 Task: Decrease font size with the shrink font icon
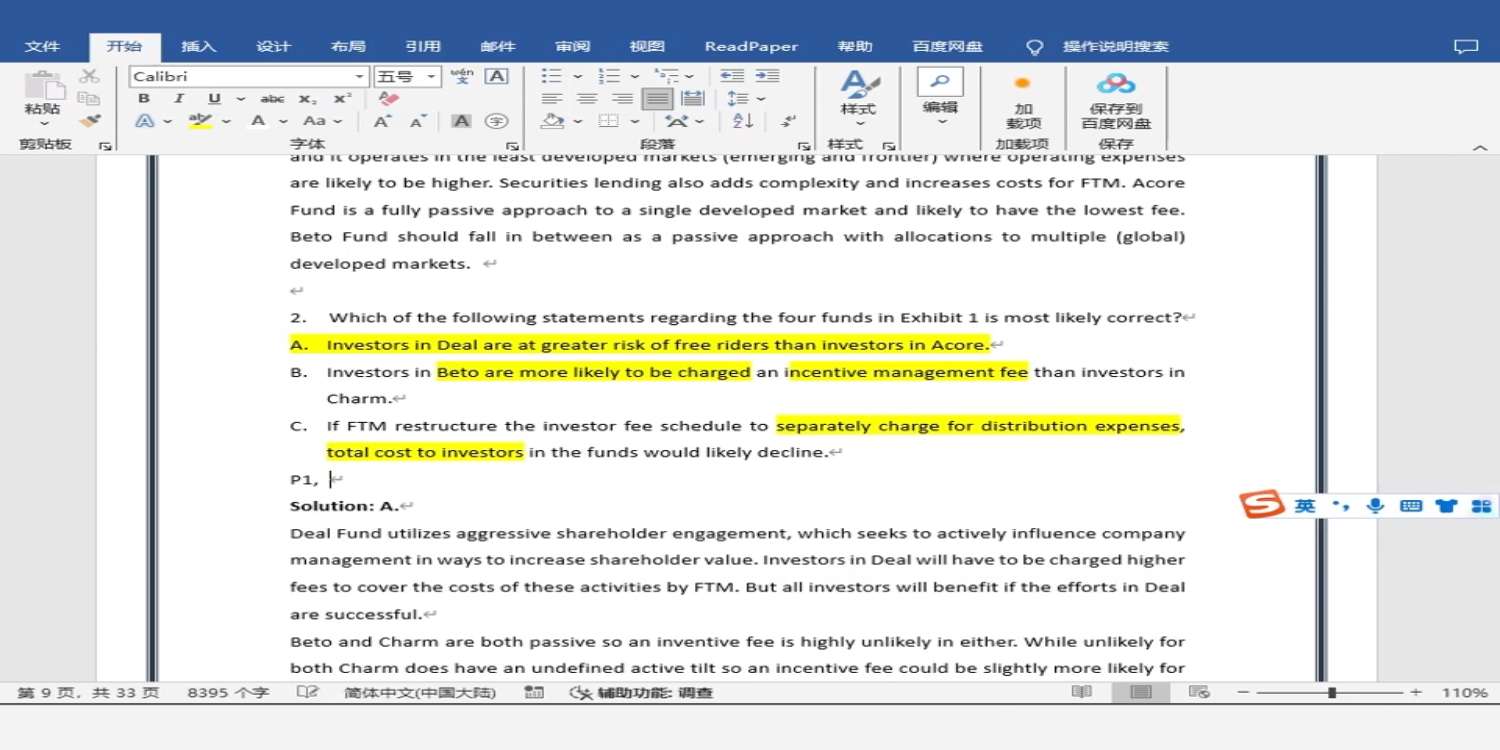tap(418, 121)
